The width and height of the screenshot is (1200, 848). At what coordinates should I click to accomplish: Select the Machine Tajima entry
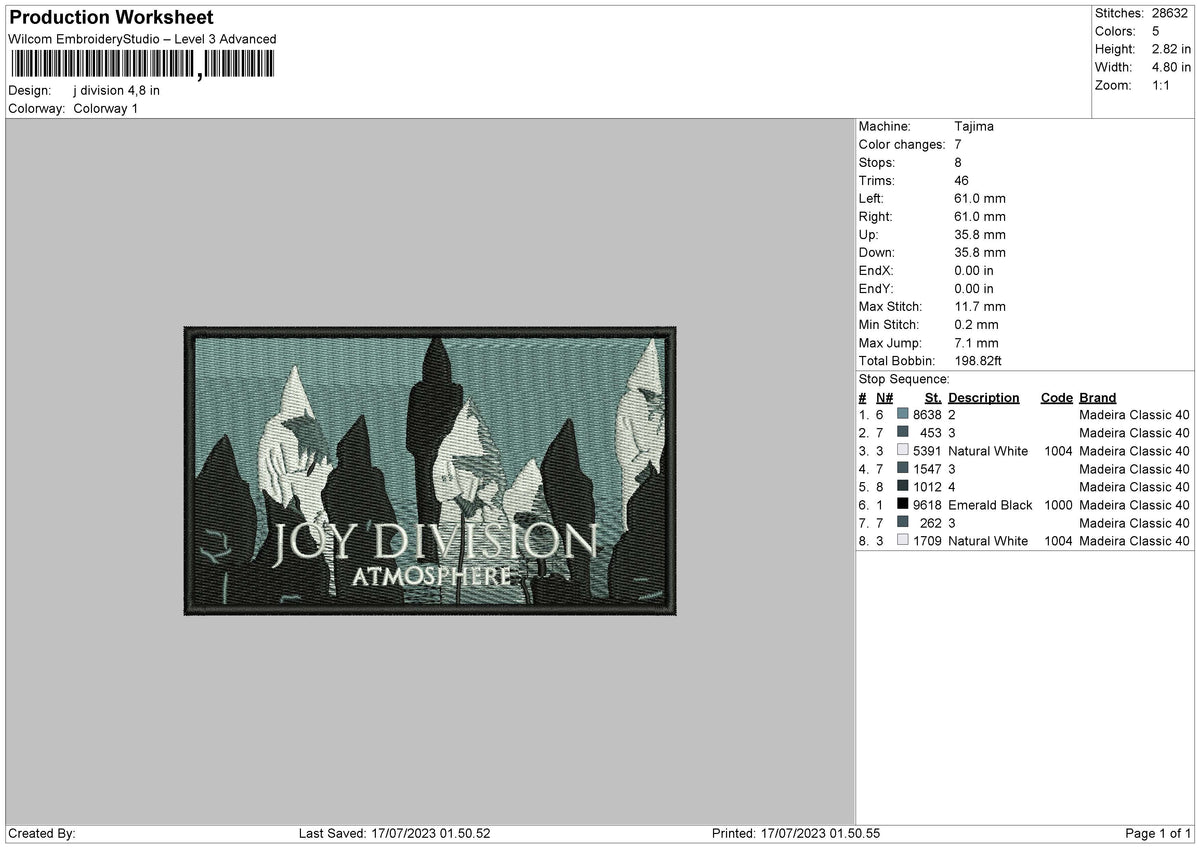(x=972, y=126)
